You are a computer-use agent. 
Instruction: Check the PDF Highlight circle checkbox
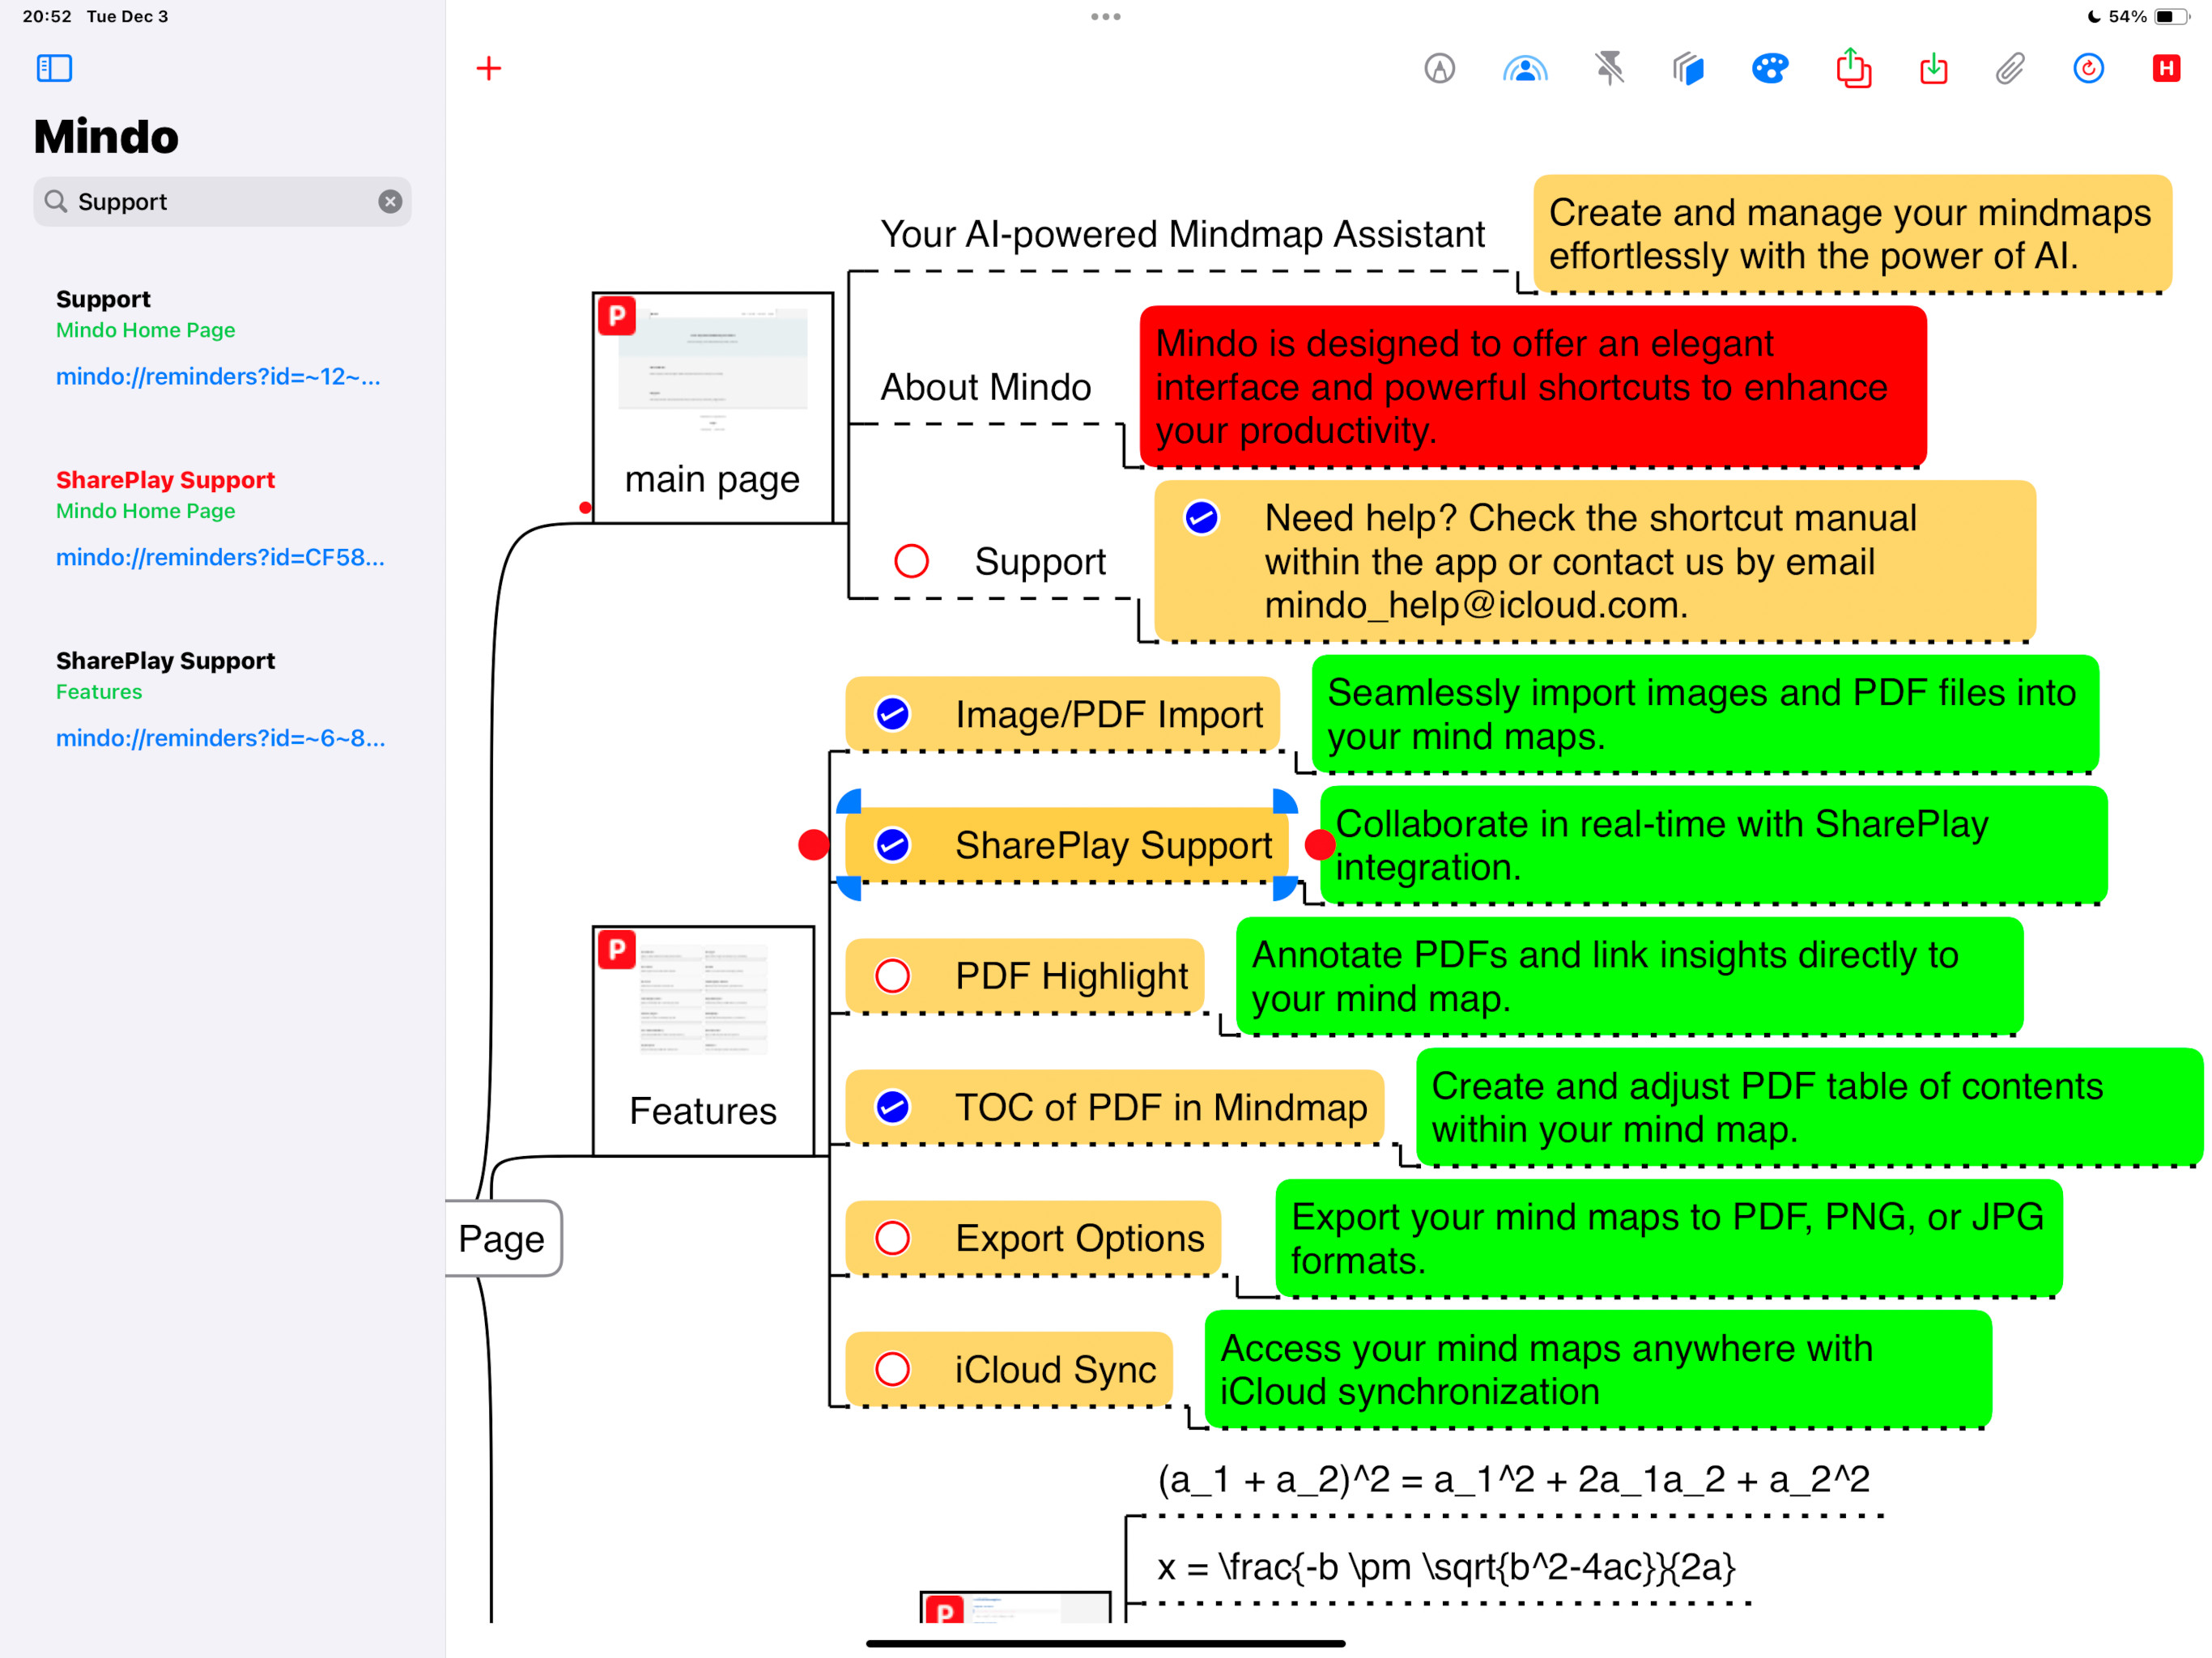pos(892,976)
